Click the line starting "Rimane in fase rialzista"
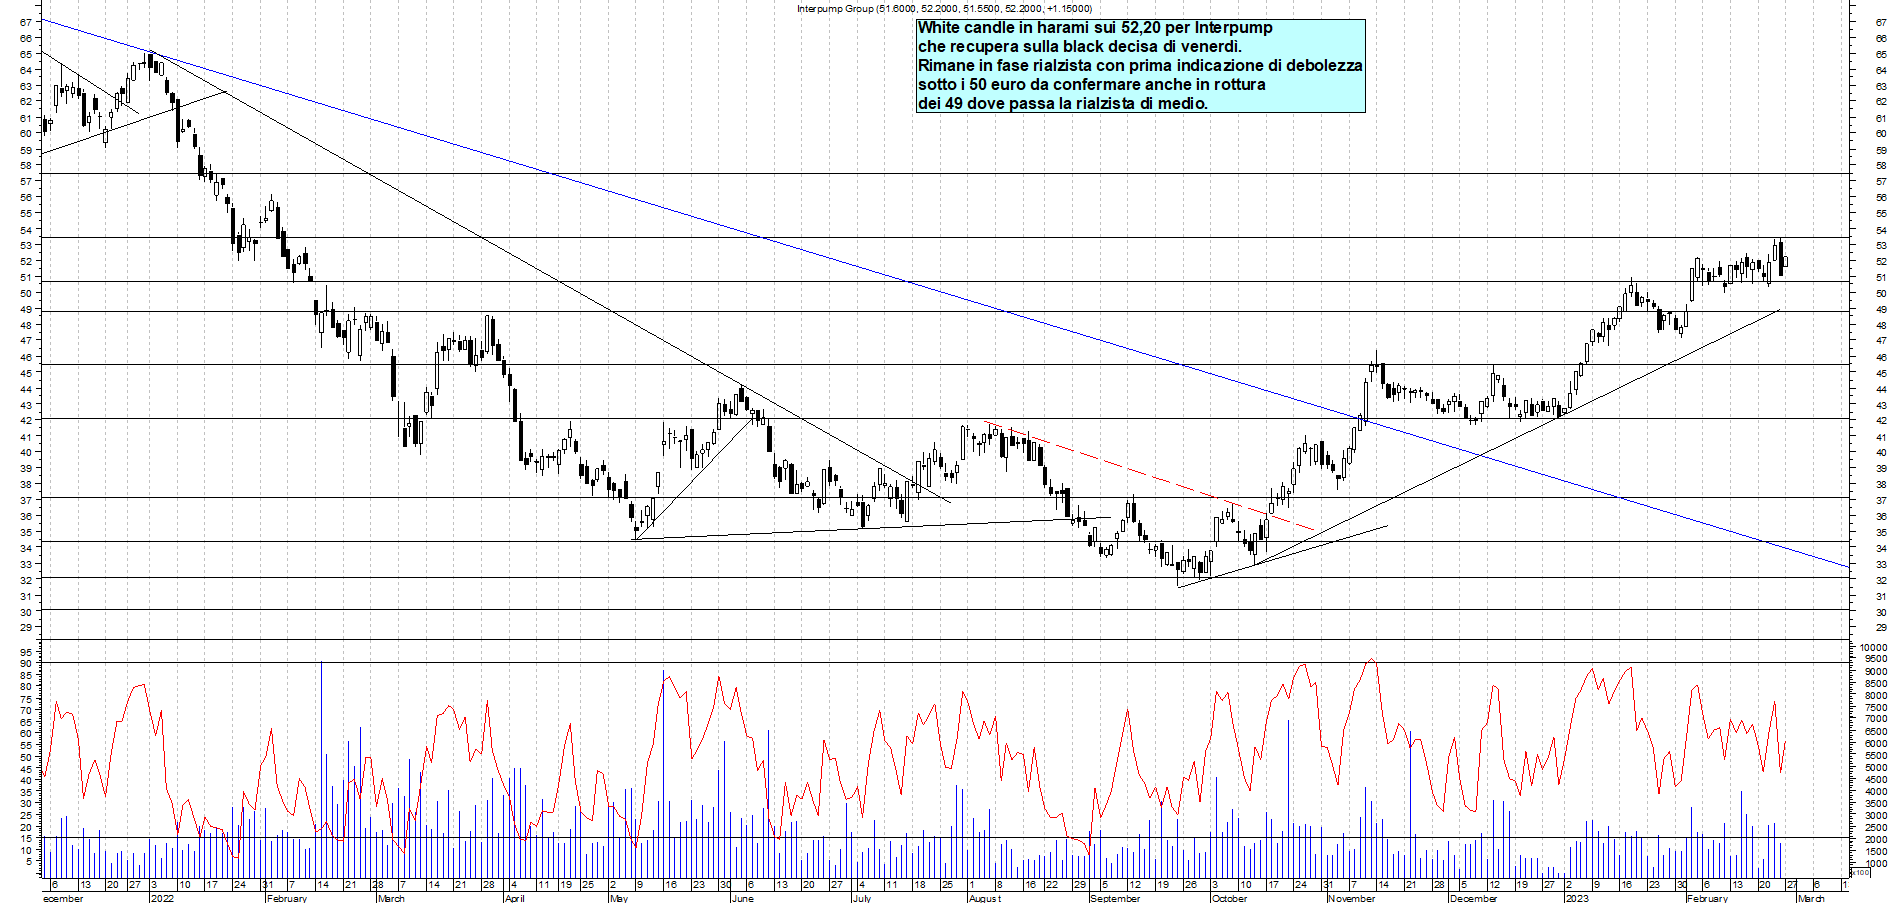Image resolution: width=1890 pixels, height=903 pixels. (x=1140, y=66)
